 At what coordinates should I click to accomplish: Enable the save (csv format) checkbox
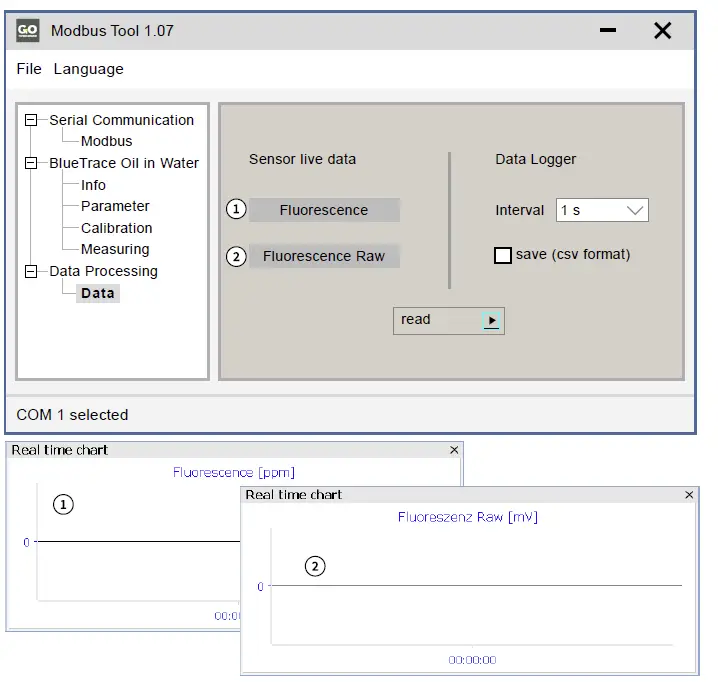[x=502, y=255]
